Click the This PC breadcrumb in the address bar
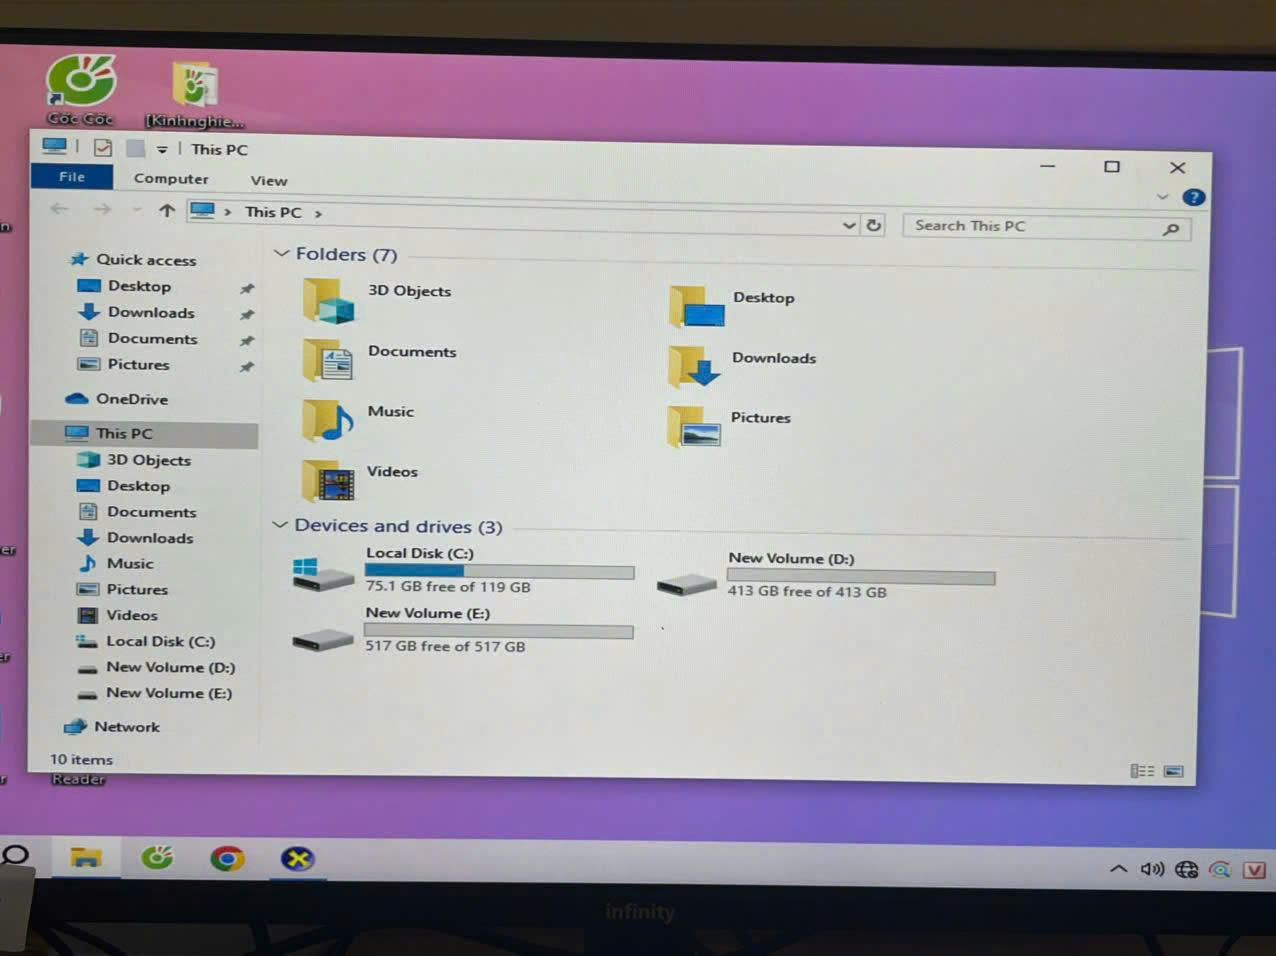 [273, 212]
